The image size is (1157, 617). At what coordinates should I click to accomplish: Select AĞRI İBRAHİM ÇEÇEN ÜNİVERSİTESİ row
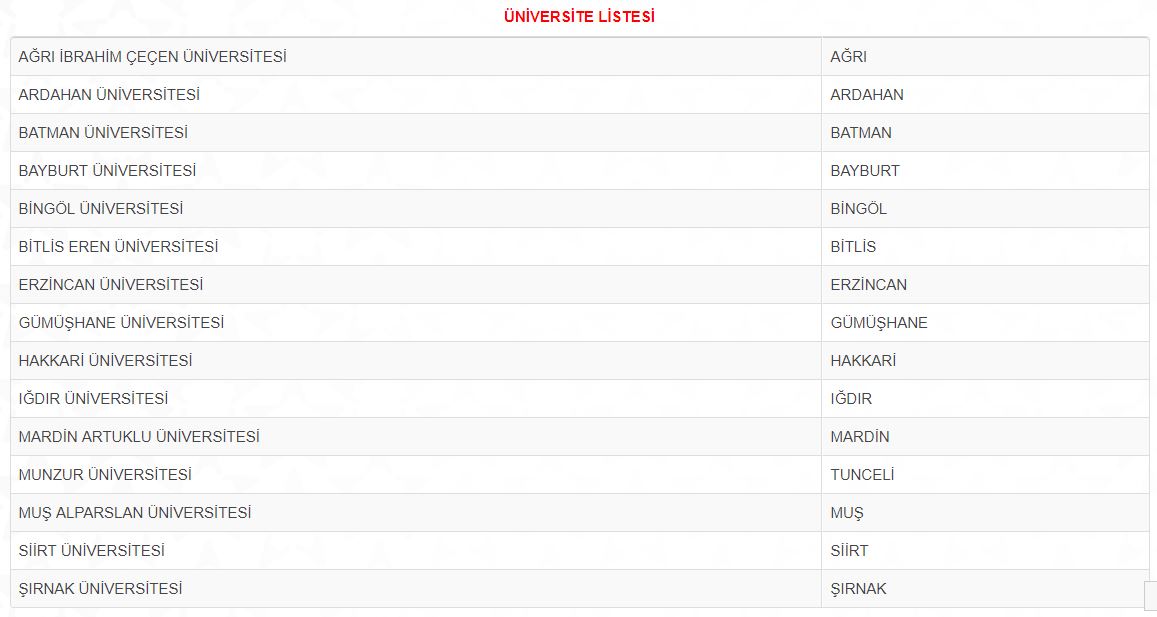coord(580,57)
